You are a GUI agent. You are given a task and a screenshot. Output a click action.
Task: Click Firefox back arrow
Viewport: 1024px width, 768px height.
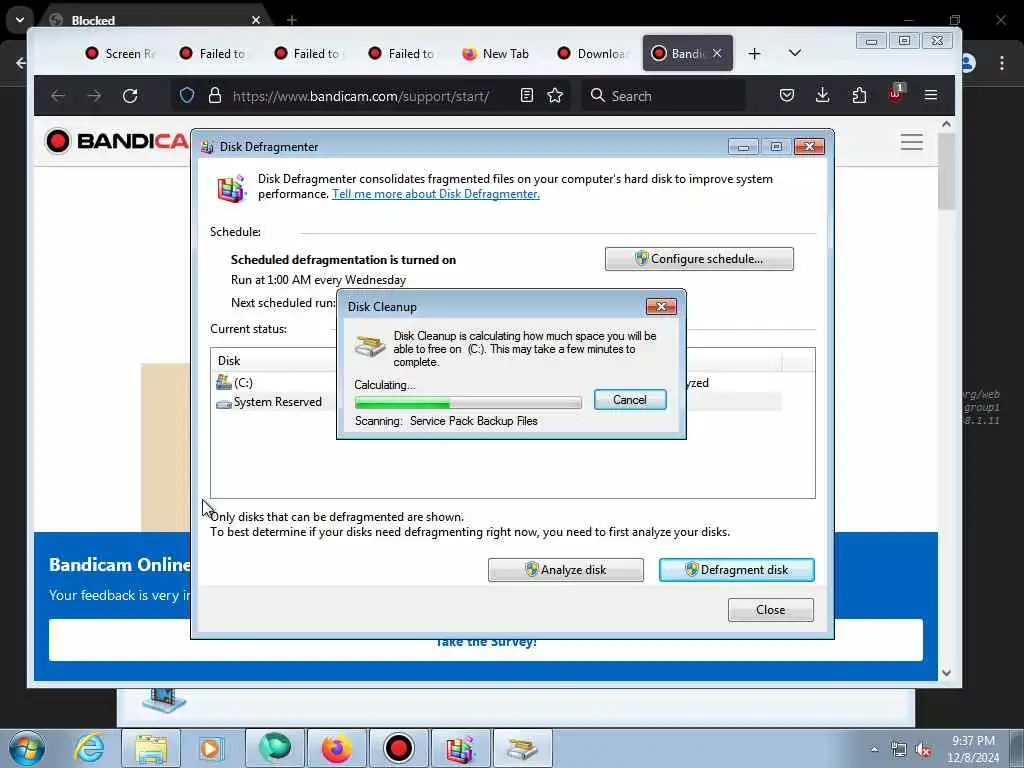58,96
